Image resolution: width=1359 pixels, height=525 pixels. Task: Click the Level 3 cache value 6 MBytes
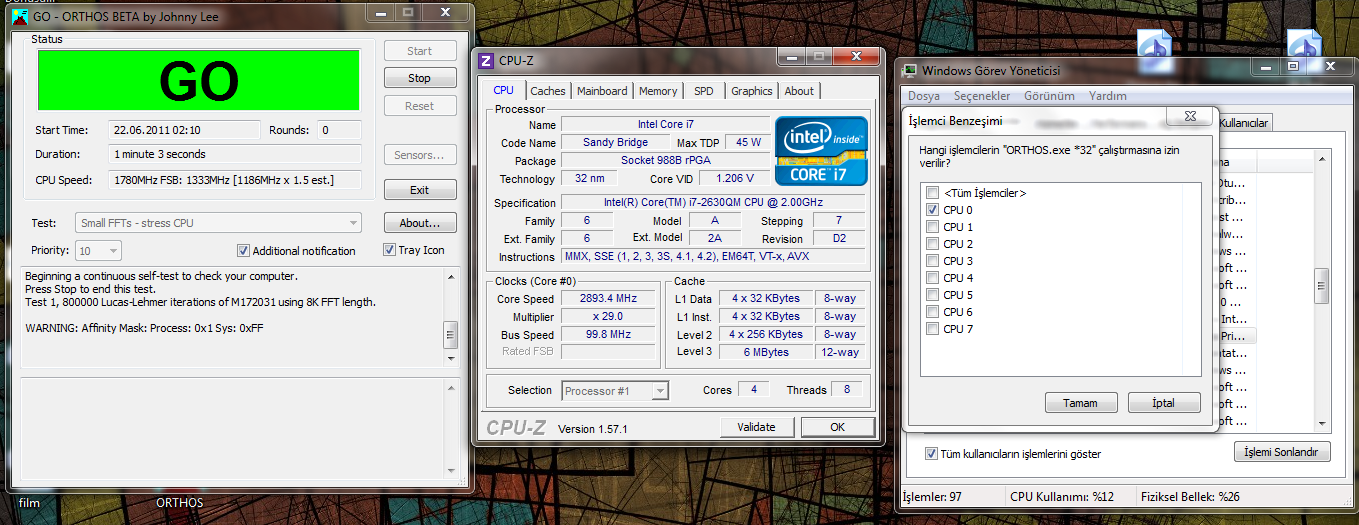766,352
